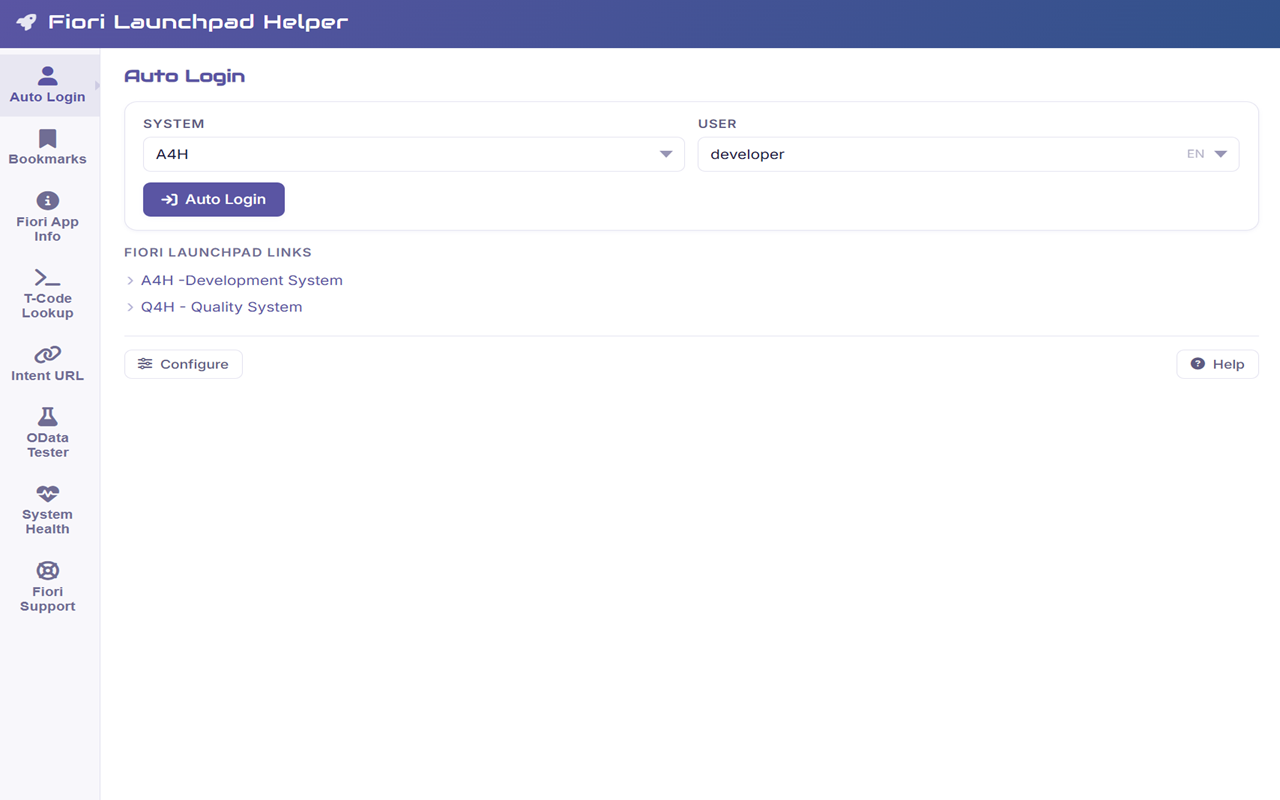The width and height of the screenshot is (1280, 800).
Task: Click the EN language indicator in user field
Action: point(1195,154)
